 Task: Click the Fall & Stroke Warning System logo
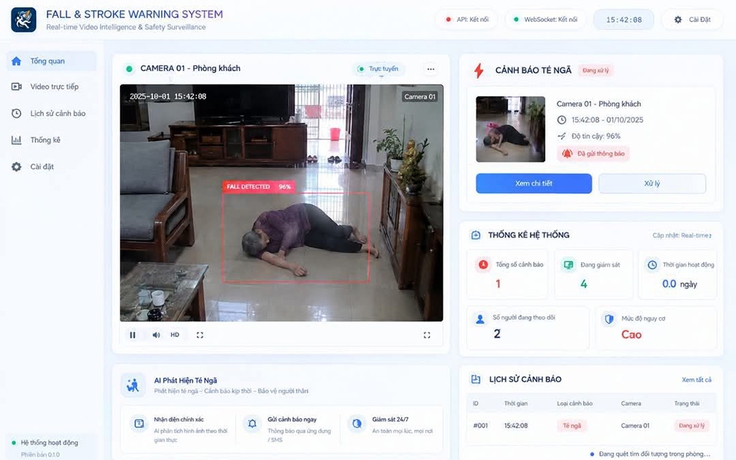(x=23, y=20)
